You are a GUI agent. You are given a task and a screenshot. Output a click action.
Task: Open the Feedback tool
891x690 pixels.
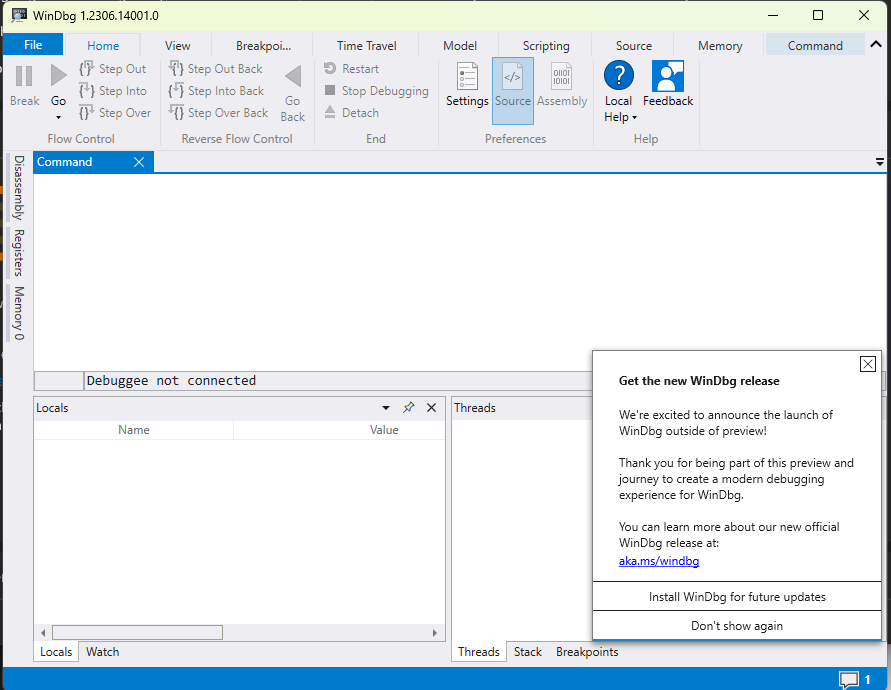[x=668, y=84]
